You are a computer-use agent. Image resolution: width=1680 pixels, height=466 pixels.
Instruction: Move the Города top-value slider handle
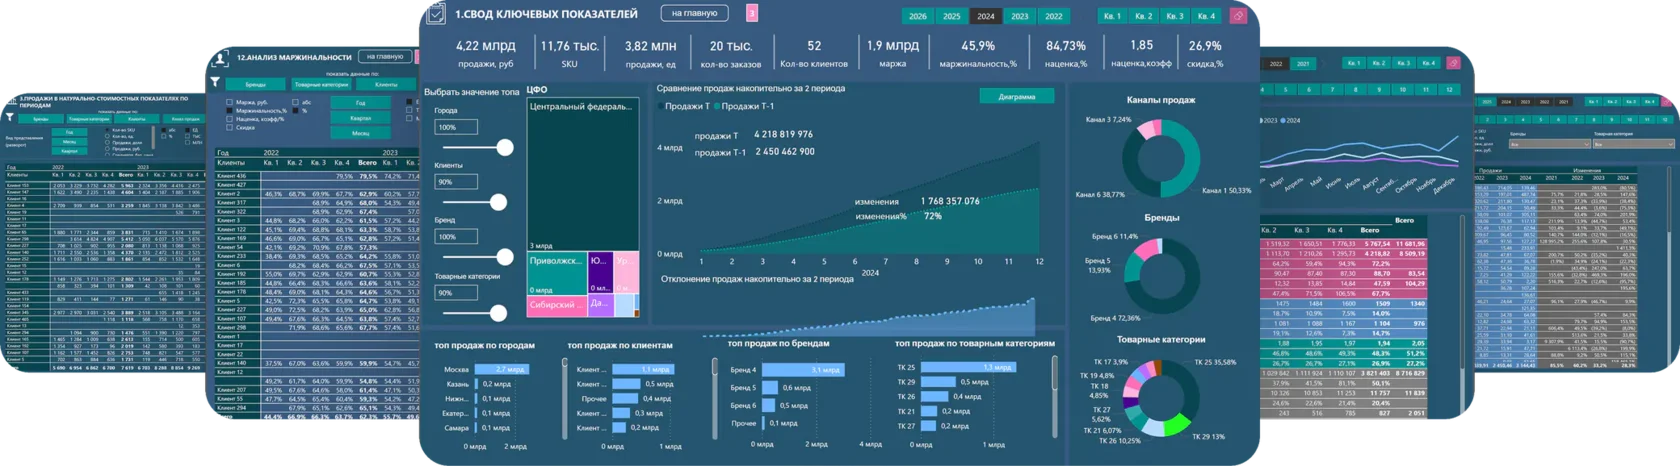pos(505,147)
